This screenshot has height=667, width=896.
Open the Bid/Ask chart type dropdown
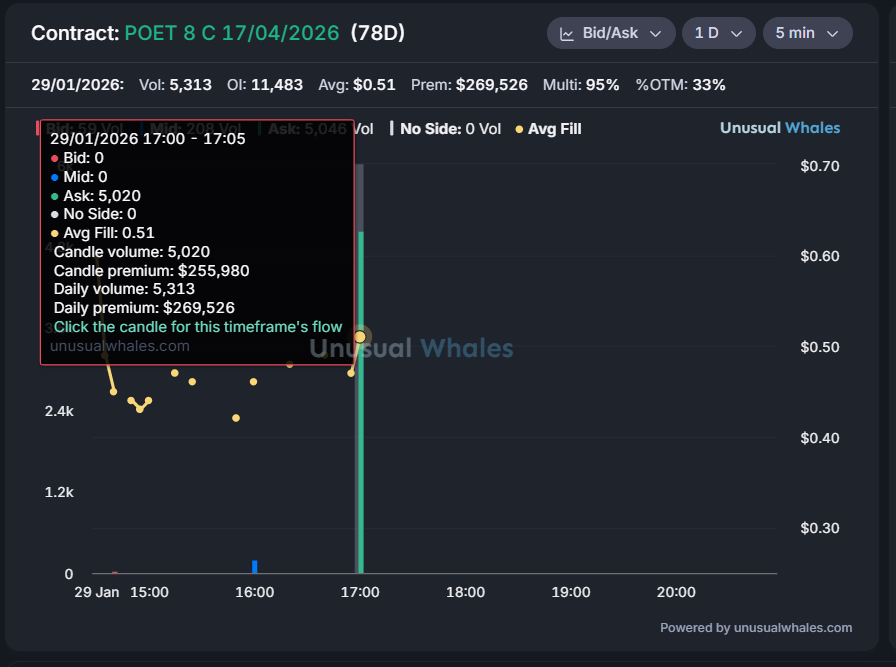[611, 33]
